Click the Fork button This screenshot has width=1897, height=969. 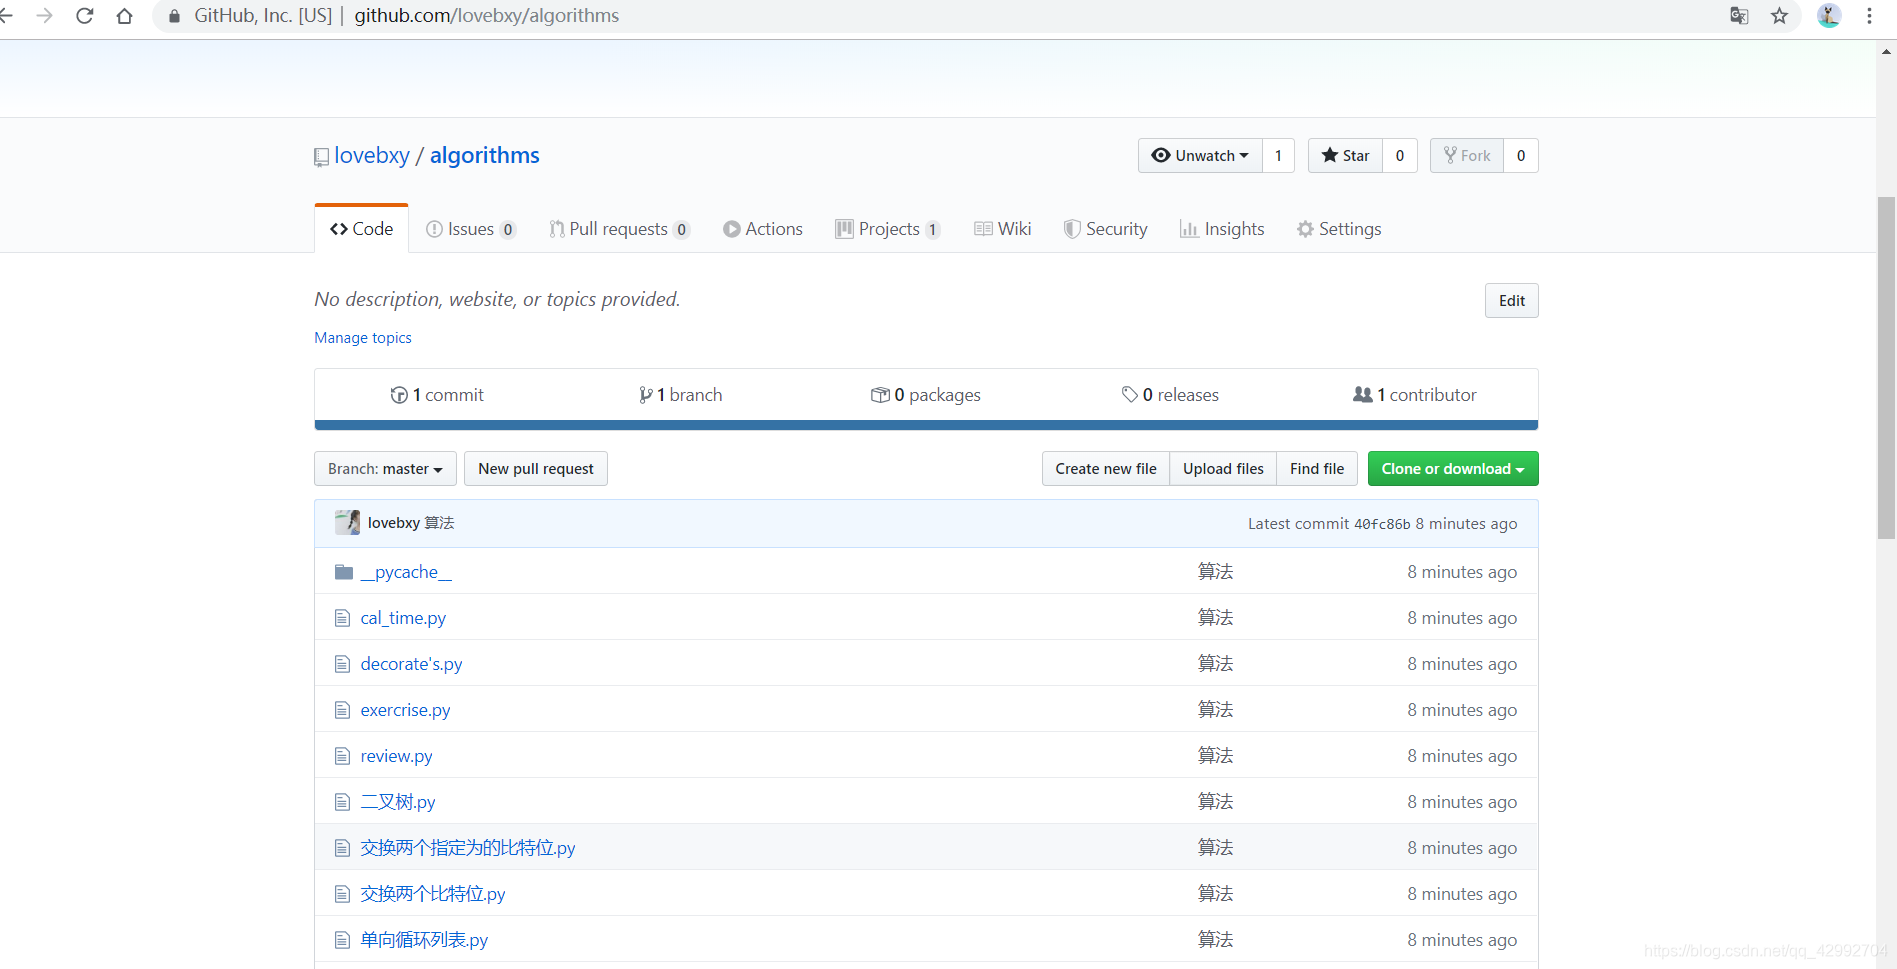coord(1467,155)
